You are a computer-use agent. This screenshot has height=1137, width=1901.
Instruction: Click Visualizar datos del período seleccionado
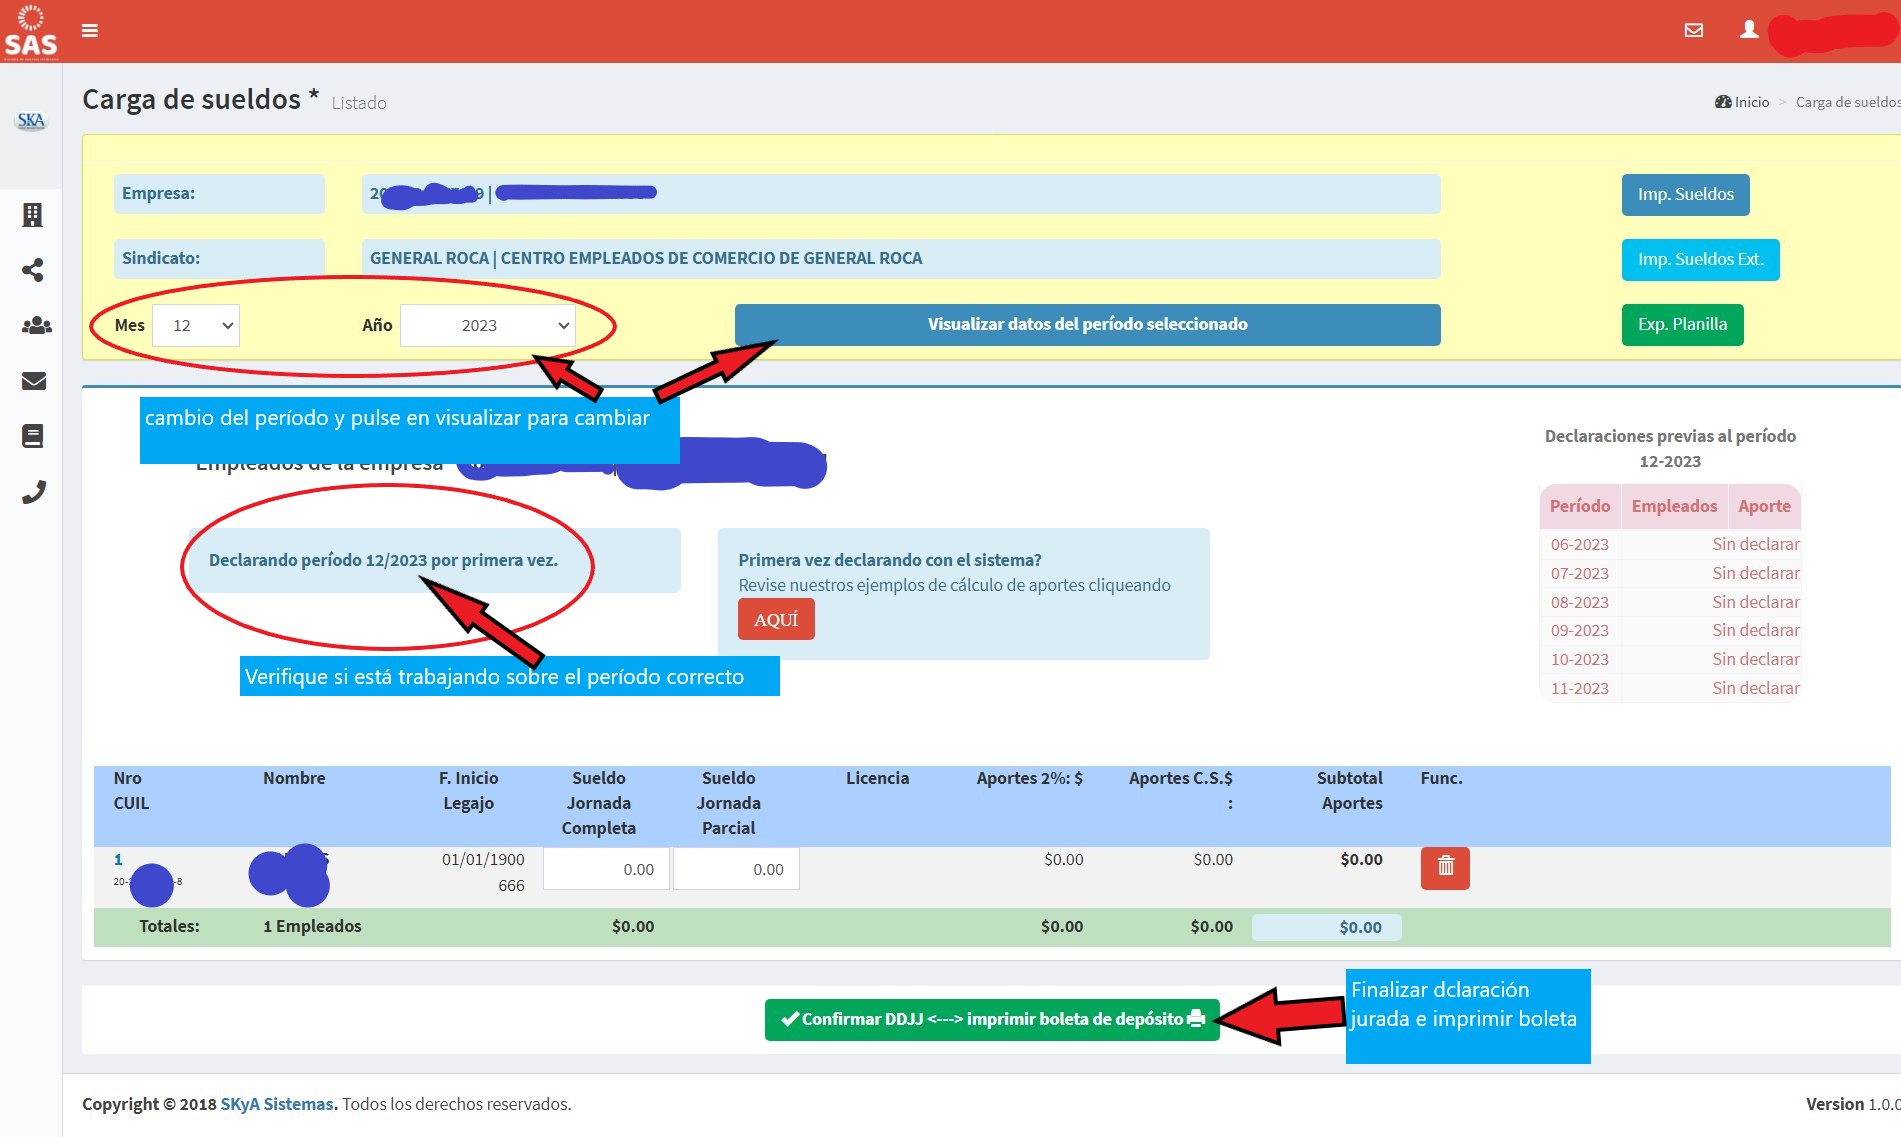[x=1087, y=325]
